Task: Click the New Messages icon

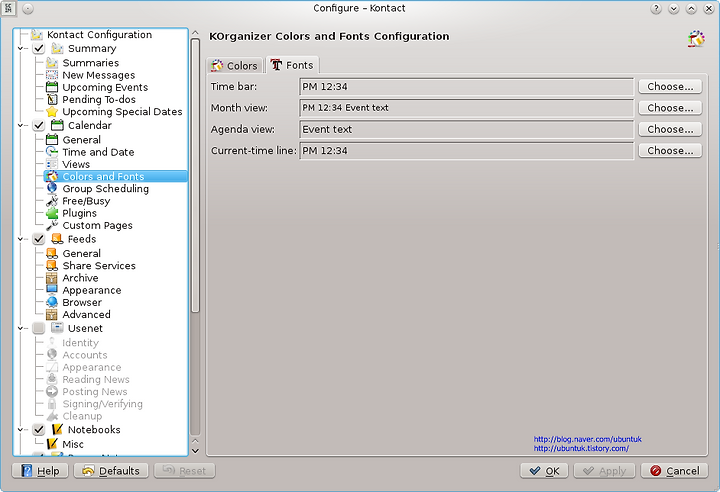Action: point(52,75)
